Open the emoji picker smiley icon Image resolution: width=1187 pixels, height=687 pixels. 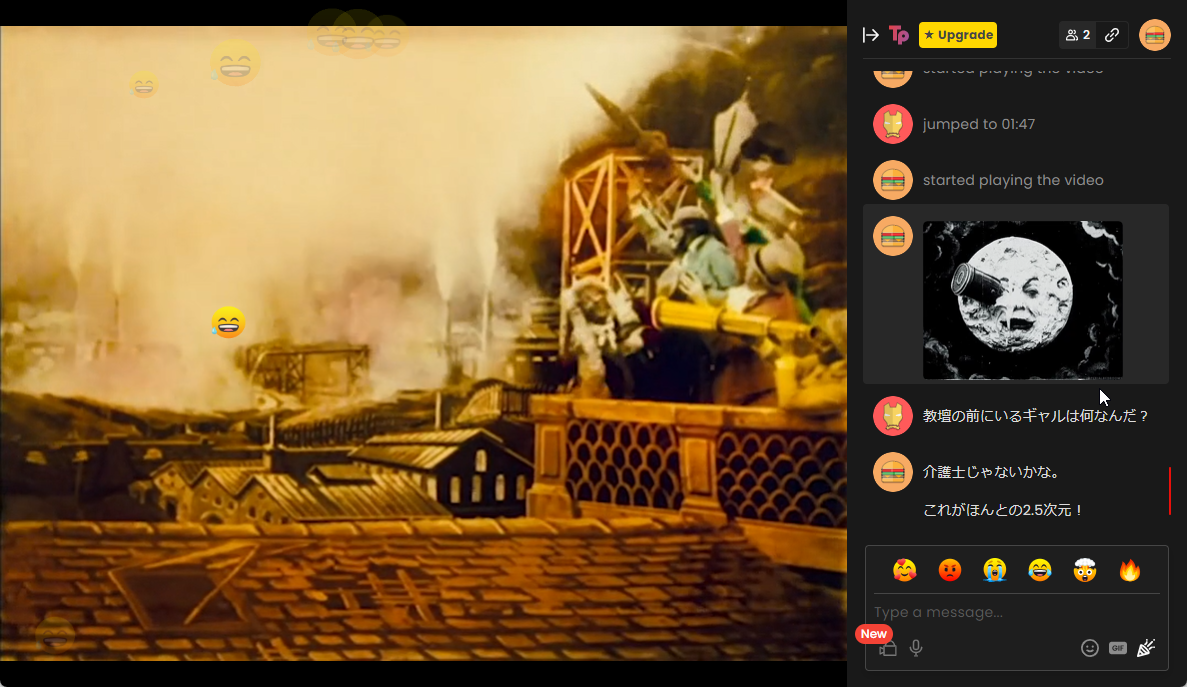[x=1089, y=648]
